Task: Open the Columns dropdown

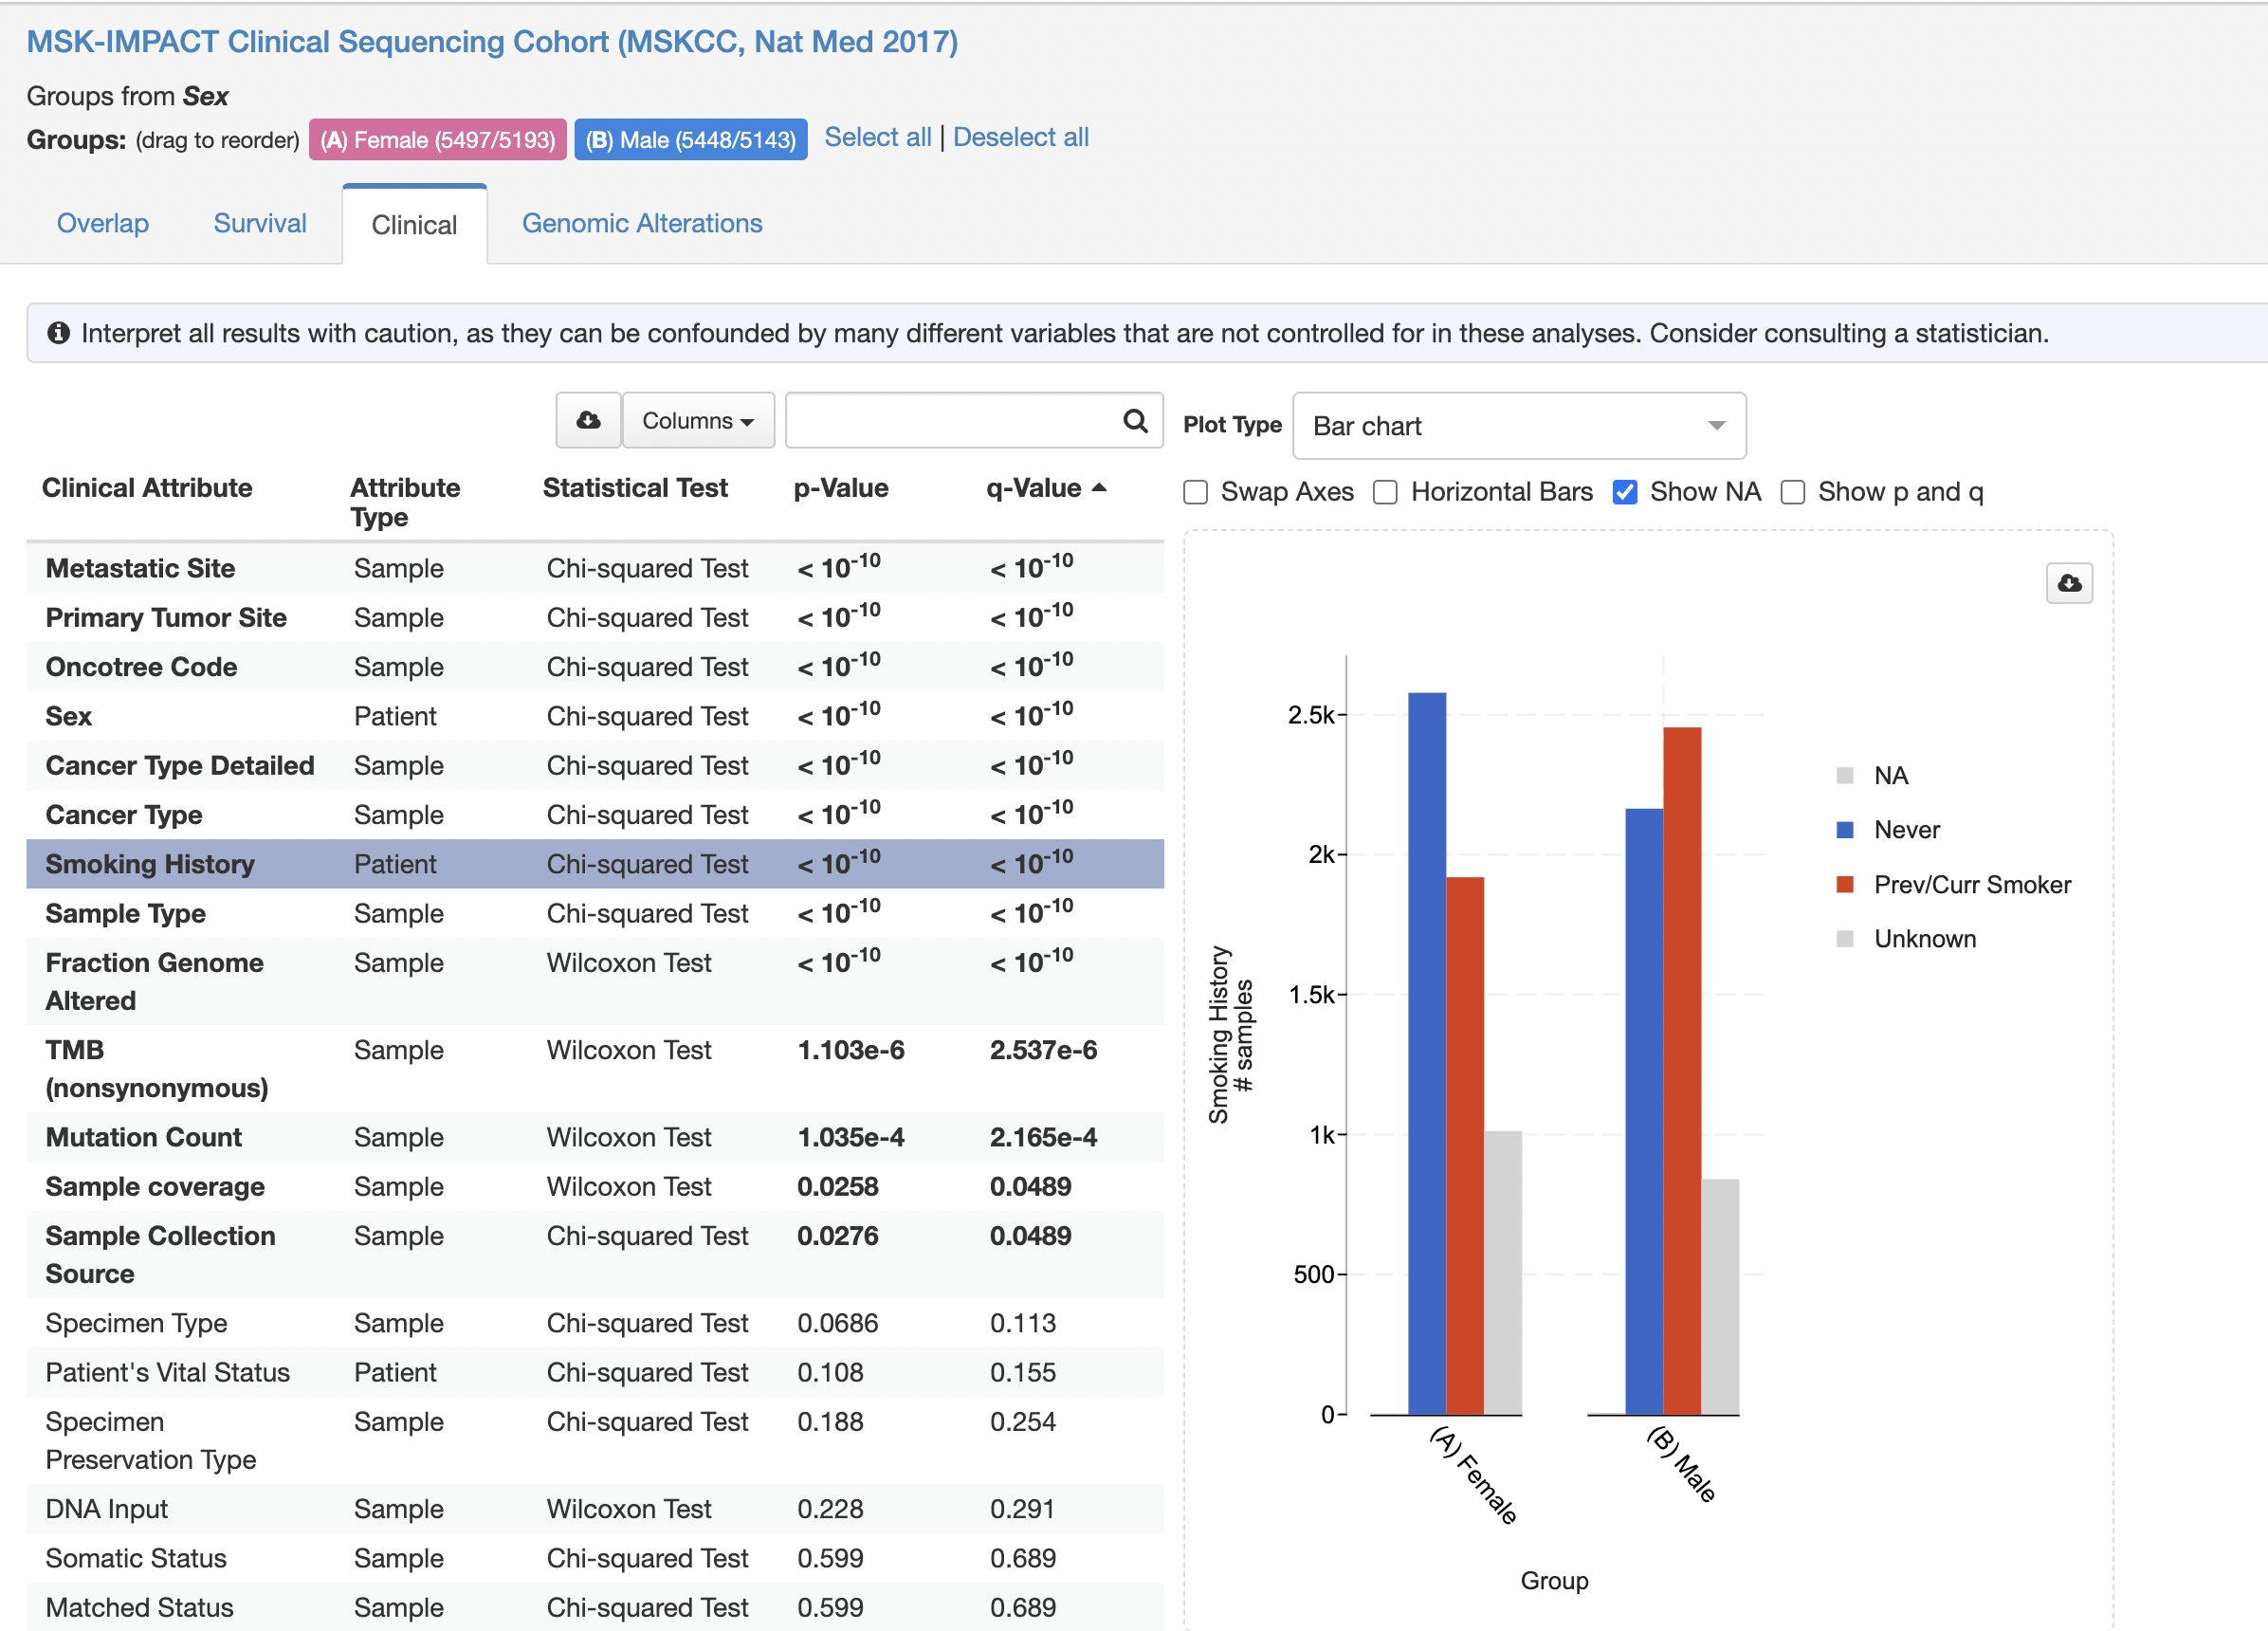Action: point(698,420)
